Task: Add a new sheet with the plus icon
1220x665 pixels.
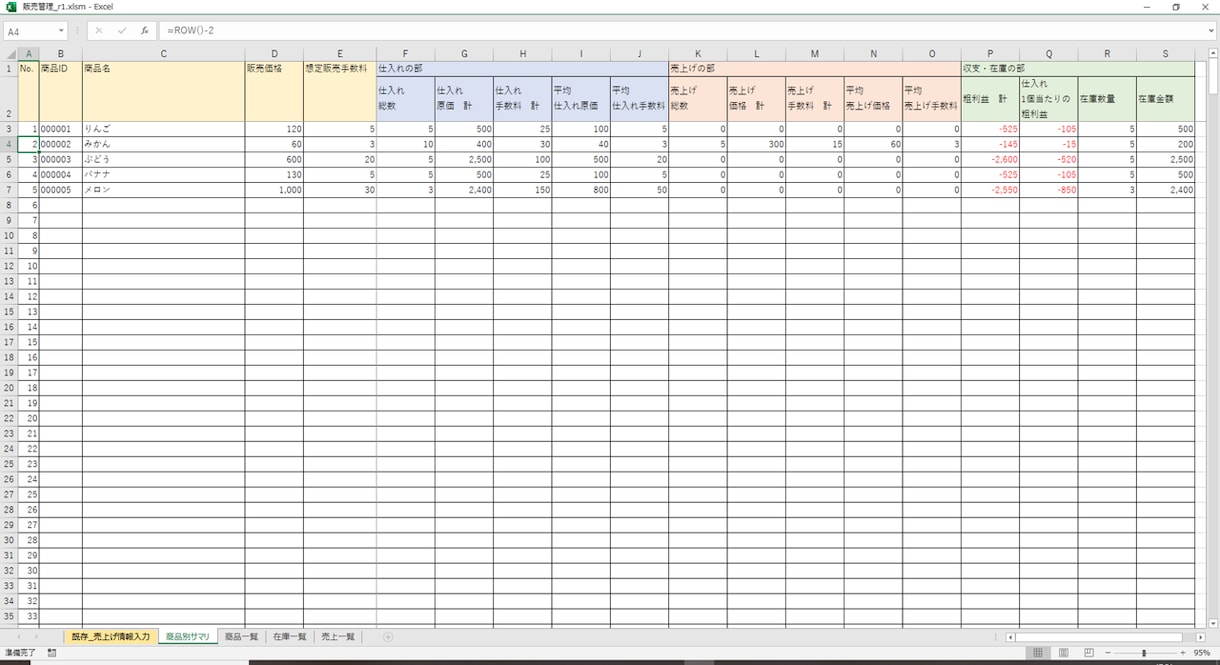Action: click(x=388, y=637)
